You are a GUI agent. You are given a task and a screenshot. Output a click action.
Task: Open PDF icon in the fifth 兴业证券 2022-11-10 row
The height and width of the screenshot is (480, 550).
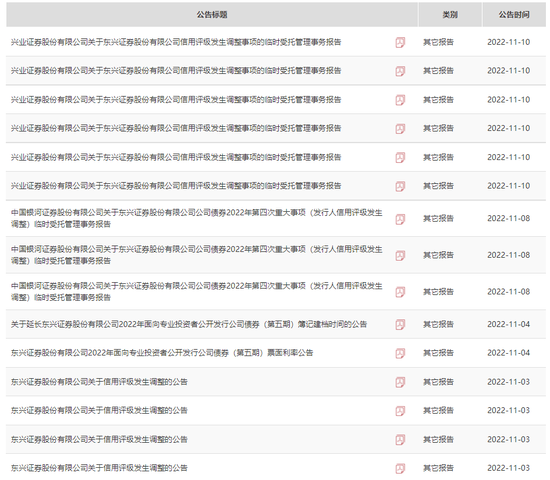coord(400,158)
